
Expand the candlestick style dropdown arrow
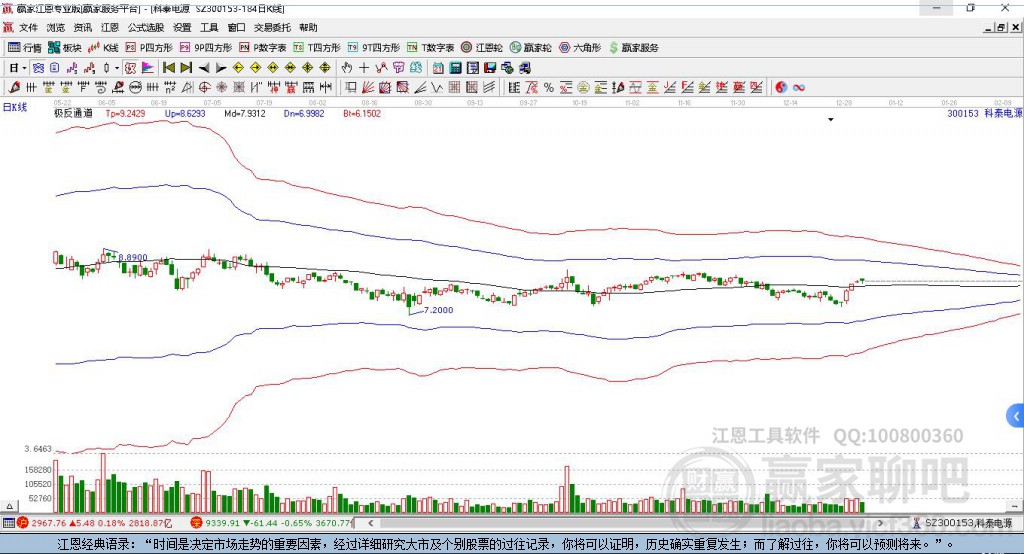(x=117, y=68)
